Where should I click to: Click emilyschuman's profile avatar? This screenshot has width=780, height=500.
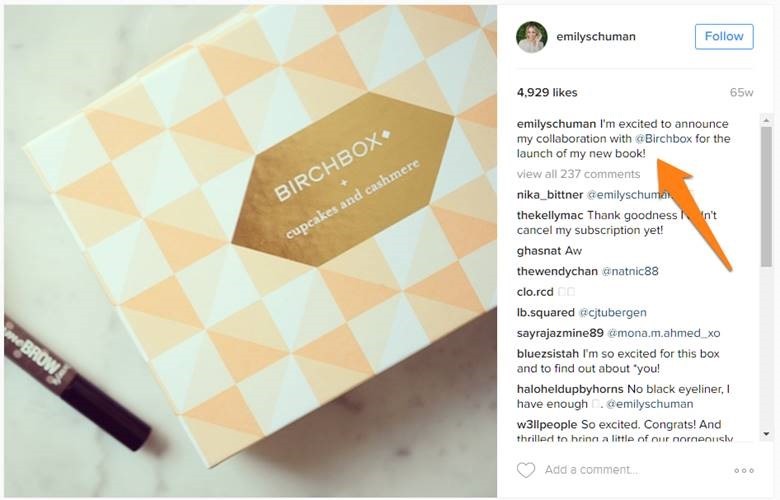coord(532,37)
